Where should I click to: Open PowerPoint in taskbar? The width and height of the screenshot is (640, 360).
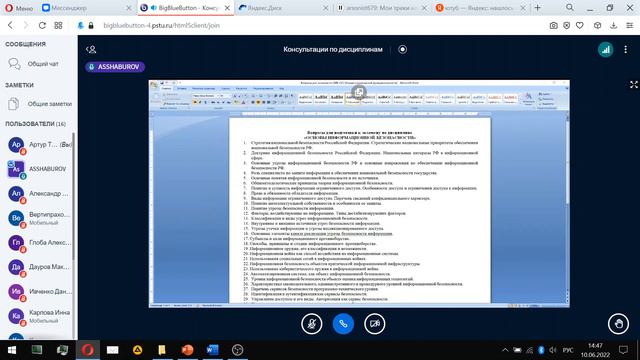tap(187, 350)
